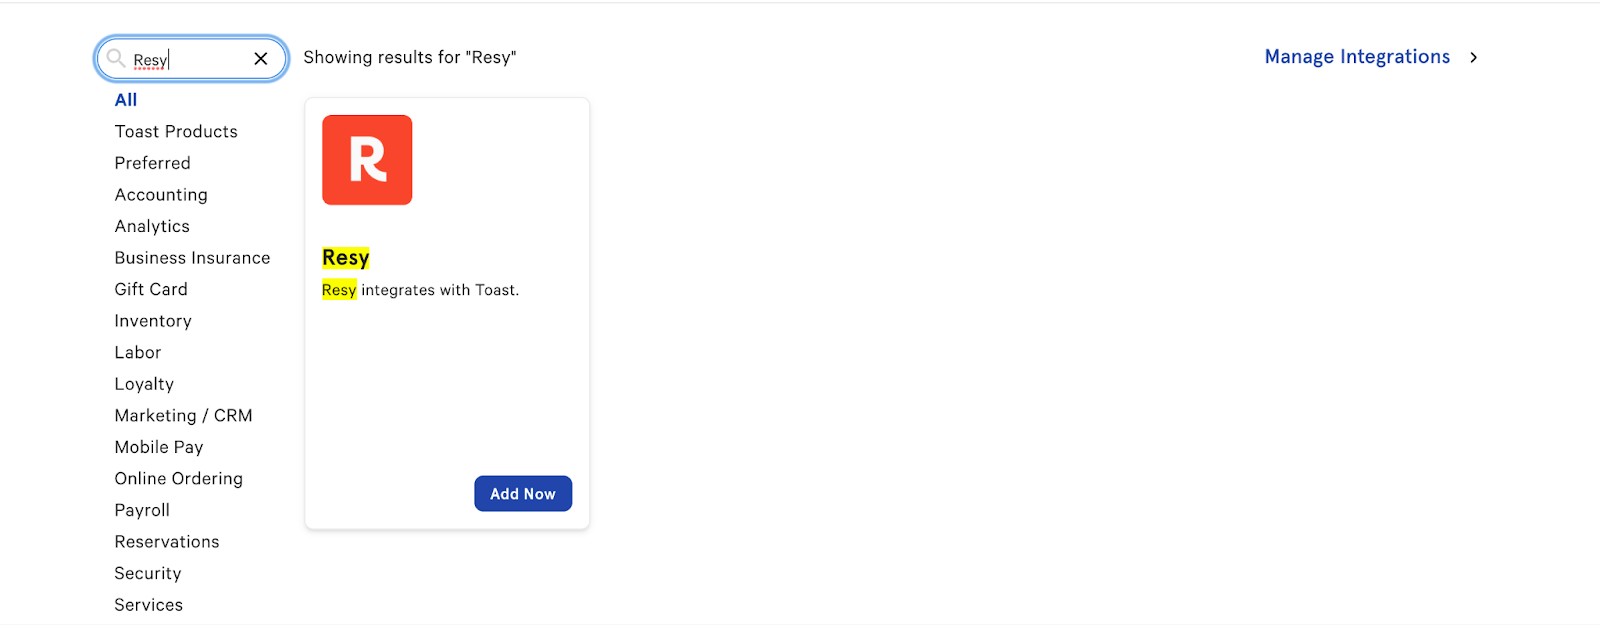This screenshot has height=625, width=1600.
Task: Show the Preferred integrations category
Action: pyautogui.click(x=152, y=163)
